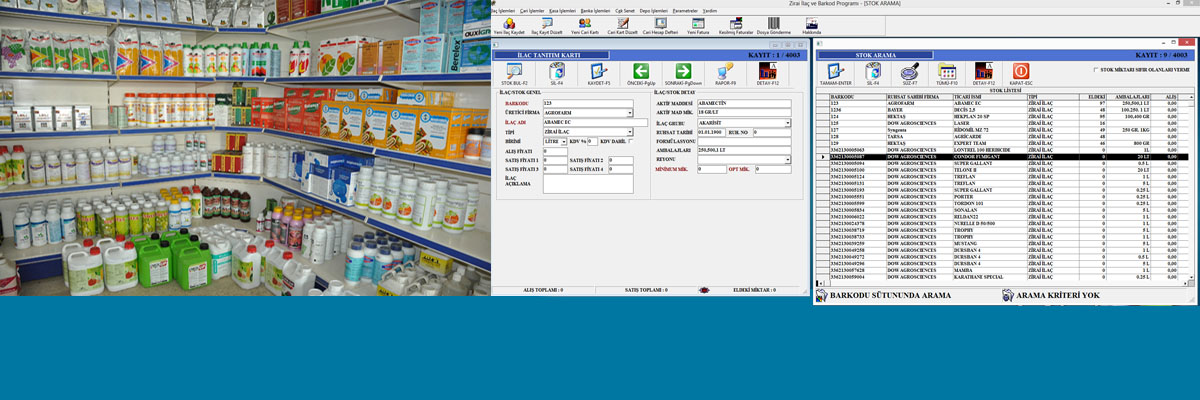
Task: Click the SATIŞ FİYATI 2 field
Action: click(621, 160)
